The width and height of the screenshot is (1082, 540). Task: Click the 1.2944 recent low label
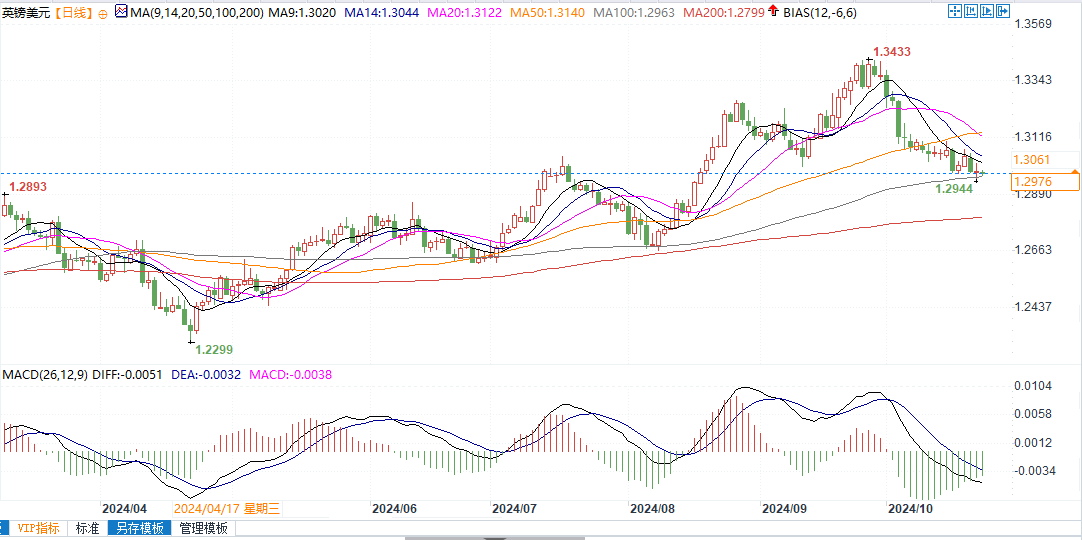[955, 188]
